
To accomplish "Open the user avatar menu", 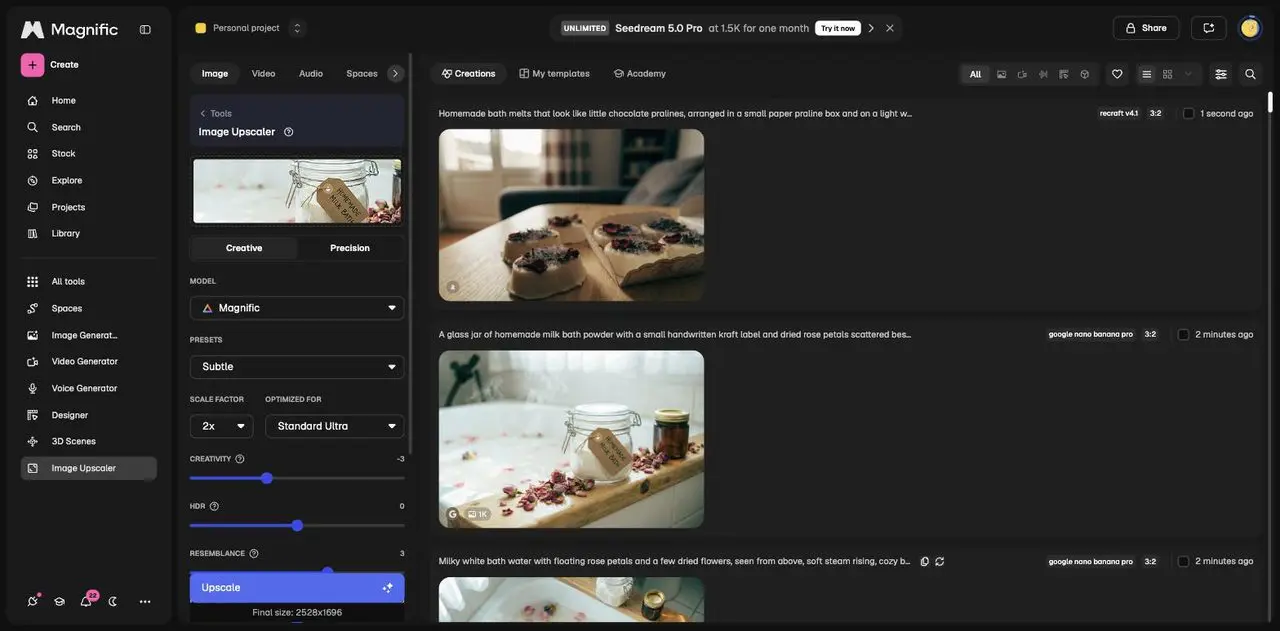I will tap(1250, 28).
